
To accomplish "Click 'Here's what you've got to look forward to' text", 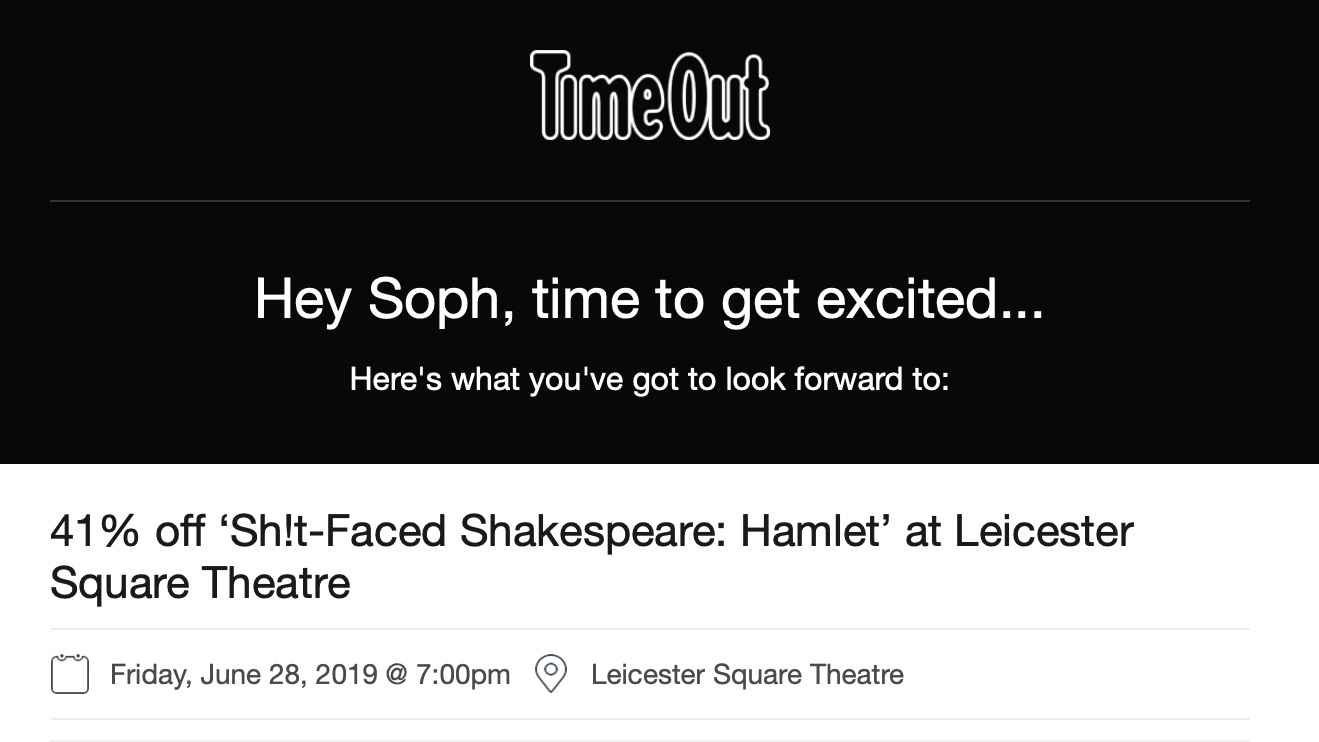I will coord(649,380).
